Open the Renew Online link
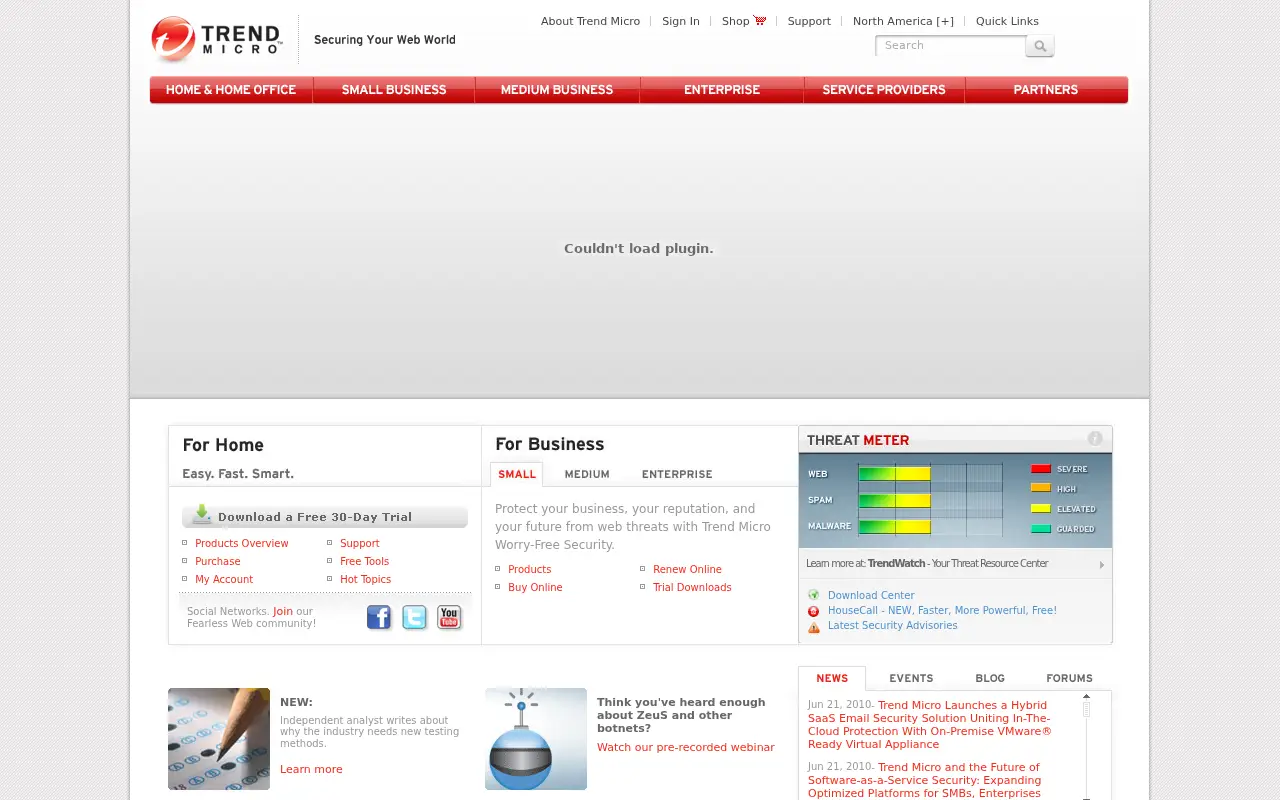The width and height of the screenshot is (1280, 800). click(687, 569)
